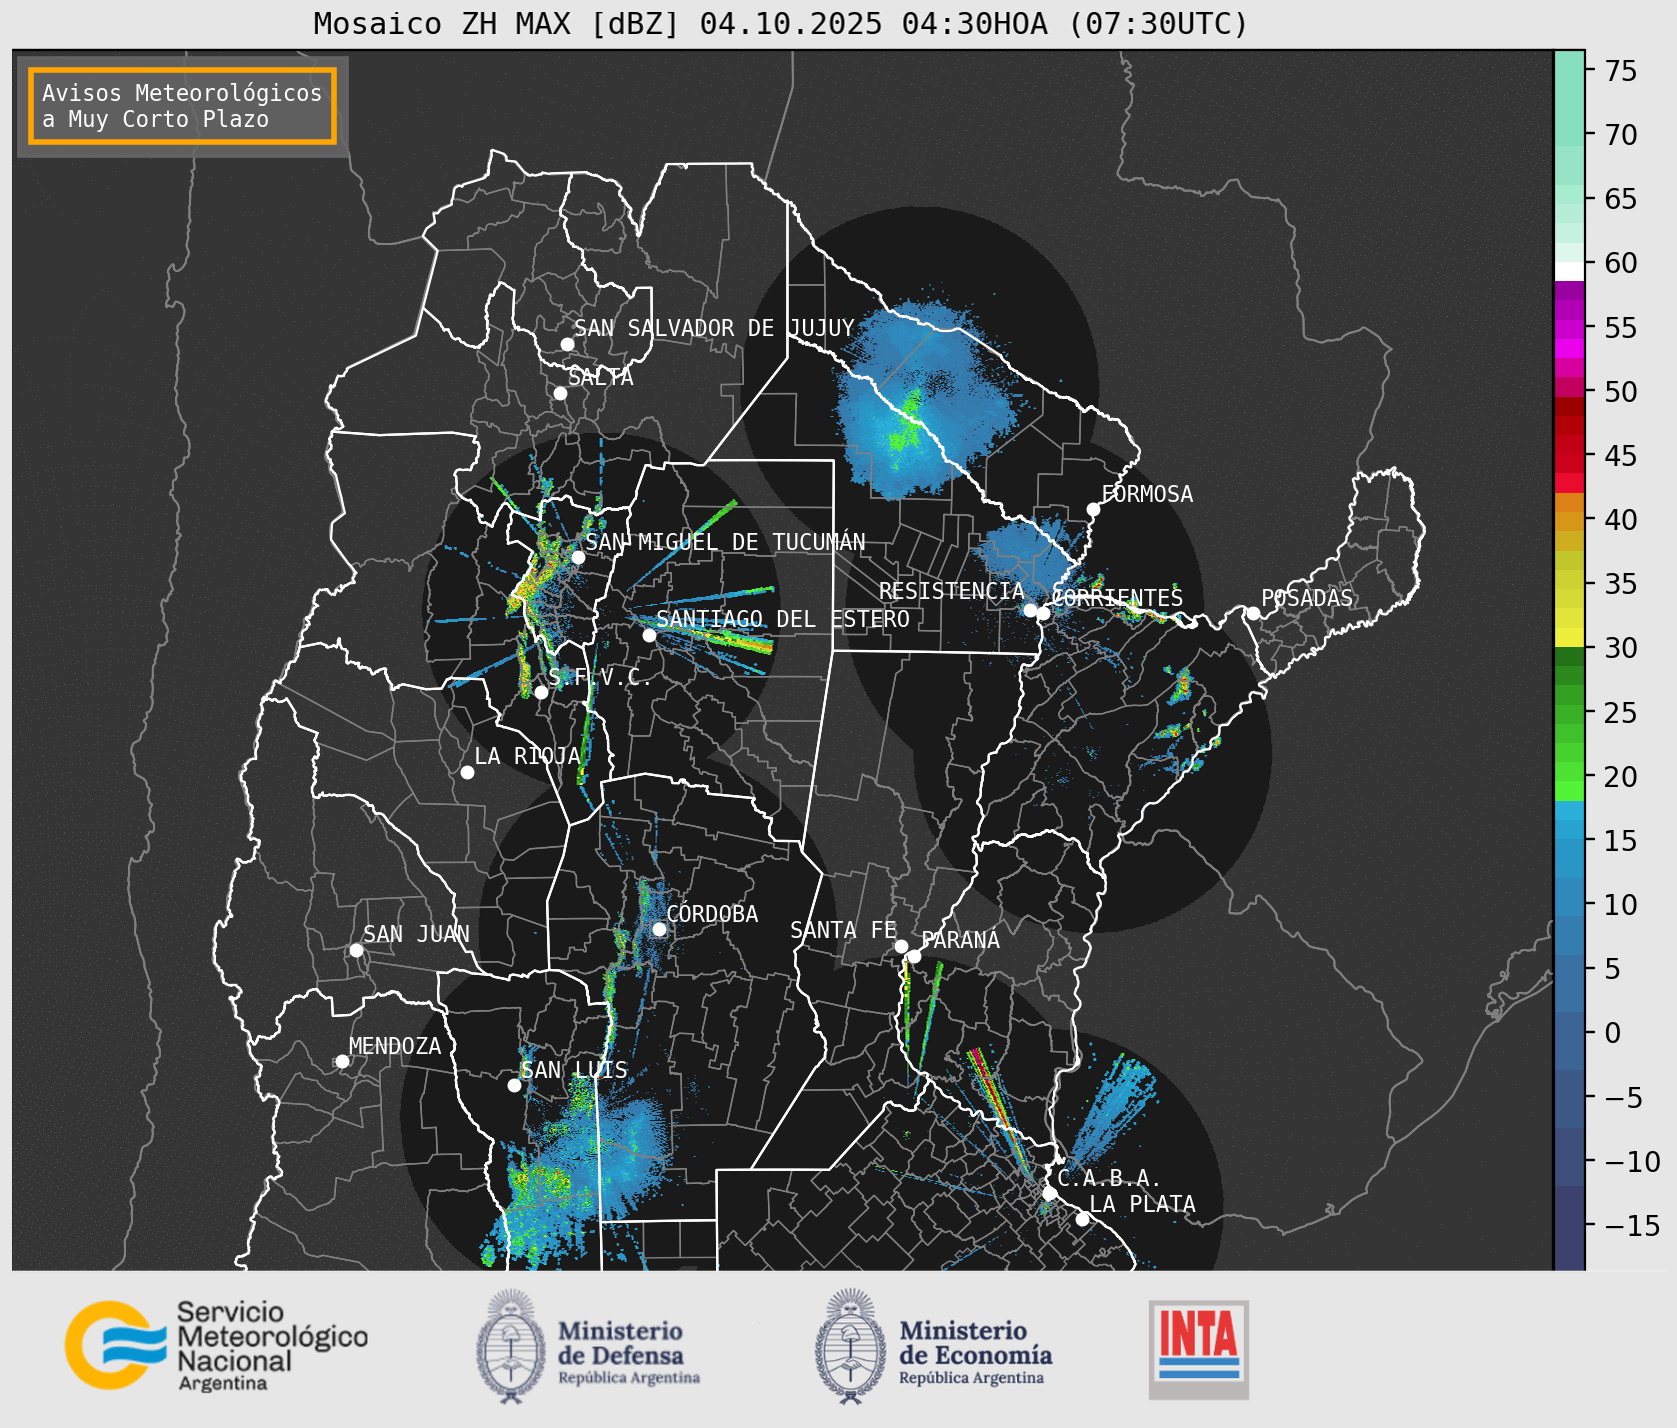This screenshot has width=1677, height=1428.
Task: Click the La Plata city marker dot
Action: click(x=1082, y=1219)
